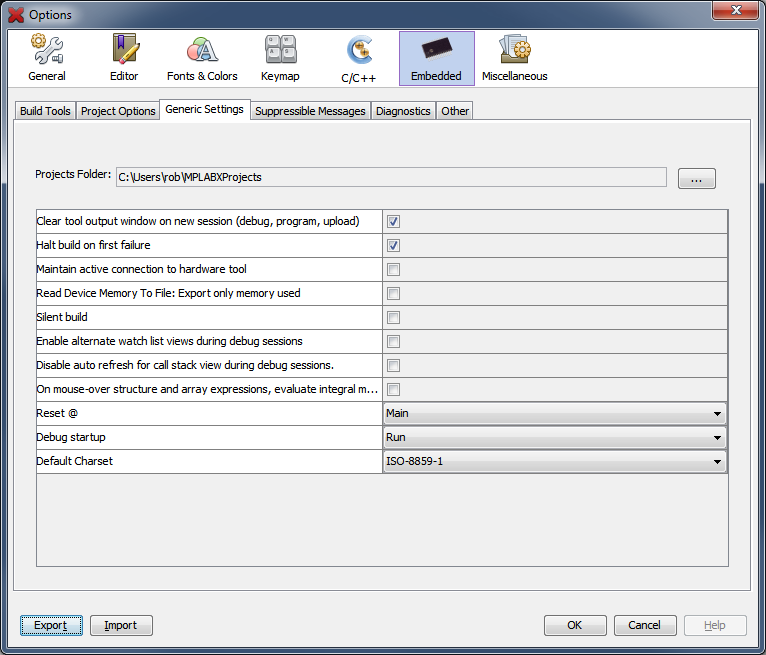766x655 pixels.
Task: Click the Import button
Action: click(x=121, y=626)
